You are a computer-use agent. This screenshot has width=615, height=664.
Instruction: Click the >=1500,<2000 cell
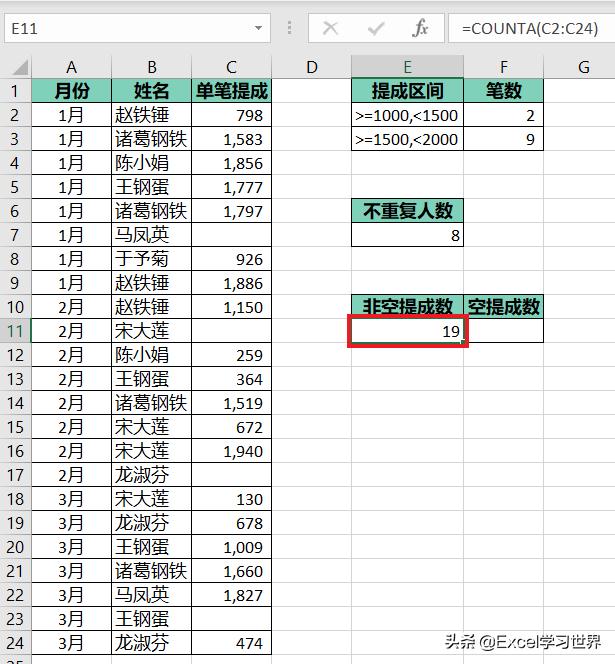pos(407,139)
